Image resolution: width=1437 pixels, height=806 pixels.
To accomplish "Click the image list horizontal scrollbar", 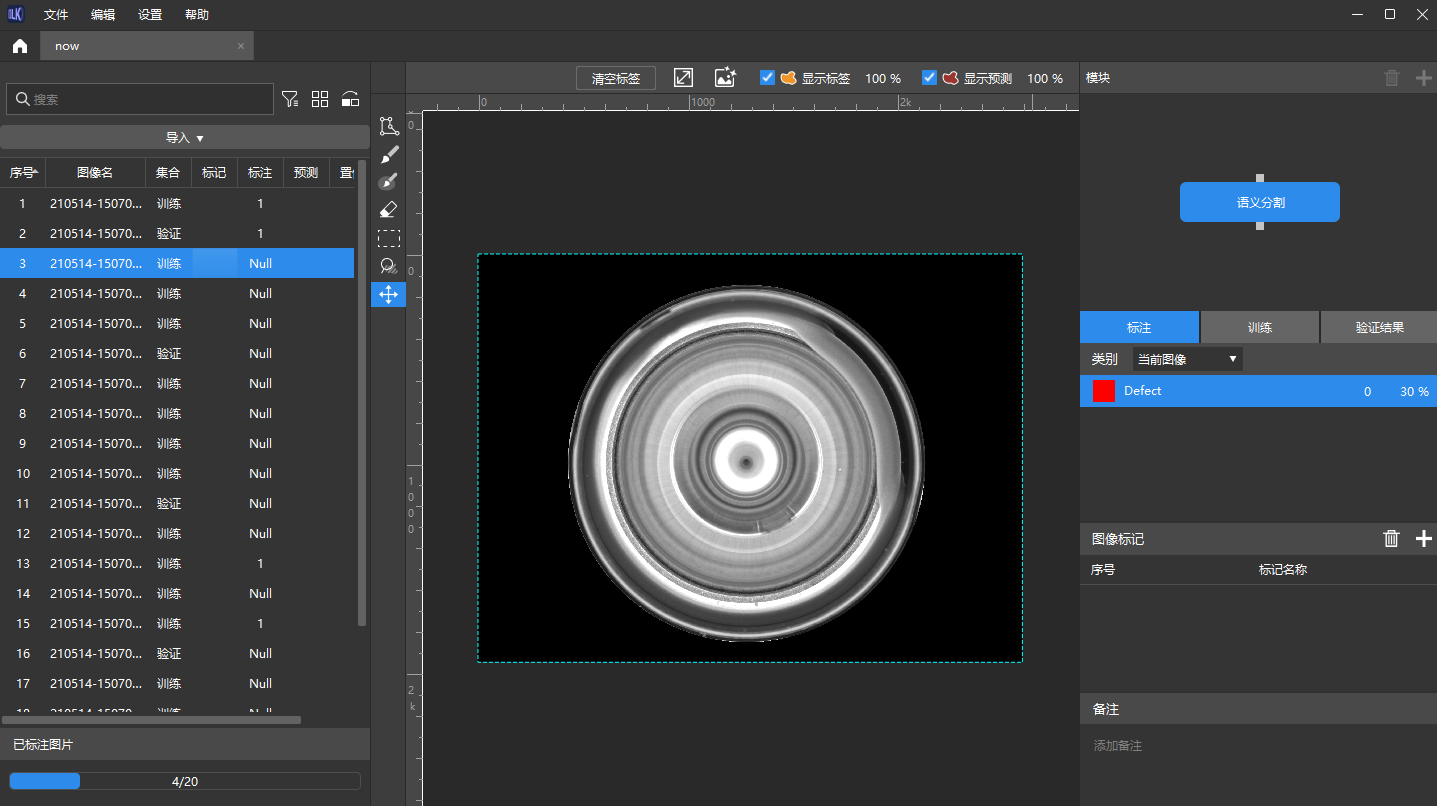I will (x=151, y=719).
